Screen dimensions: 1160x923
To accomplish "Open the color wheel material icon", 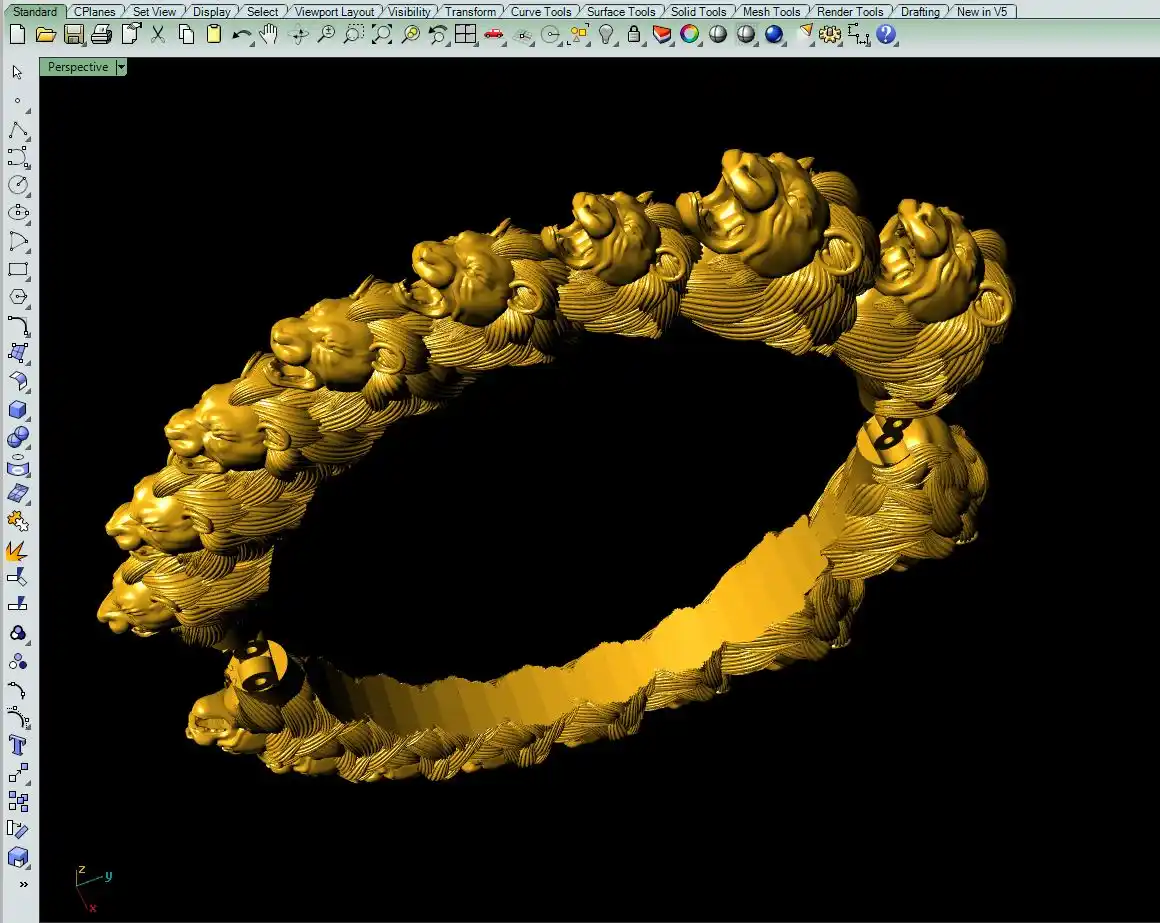I will 690,35.
